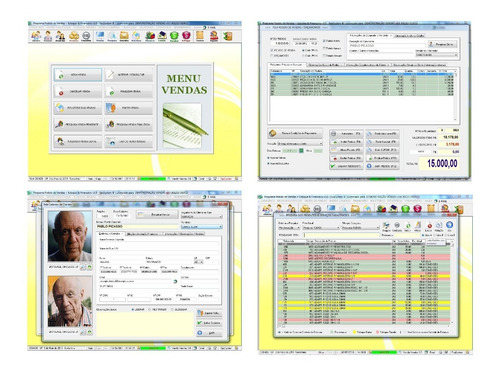Click the green dollar icon in Menu Vendas toolbar
The image size is (500, 374).
click(174, 36)
